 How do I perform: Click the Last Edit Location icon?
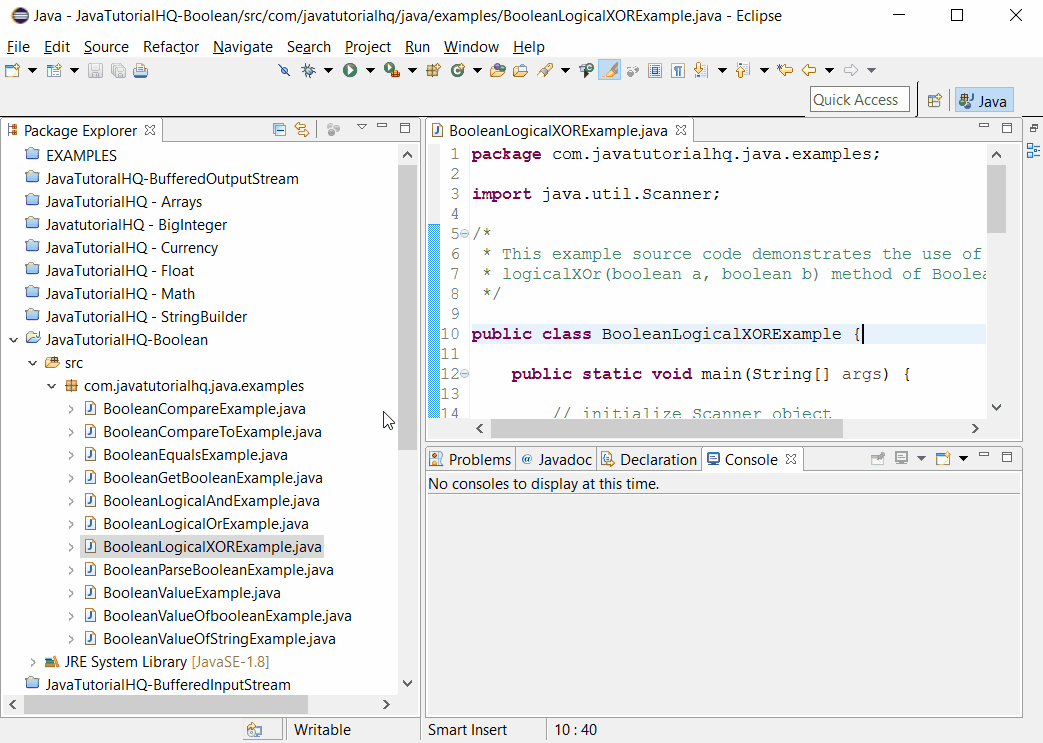(785, 70)
